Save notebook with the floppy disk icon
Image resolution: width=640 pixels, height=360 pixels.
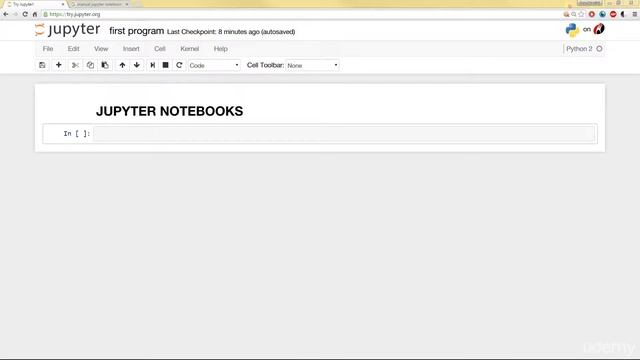coord(42,65)
